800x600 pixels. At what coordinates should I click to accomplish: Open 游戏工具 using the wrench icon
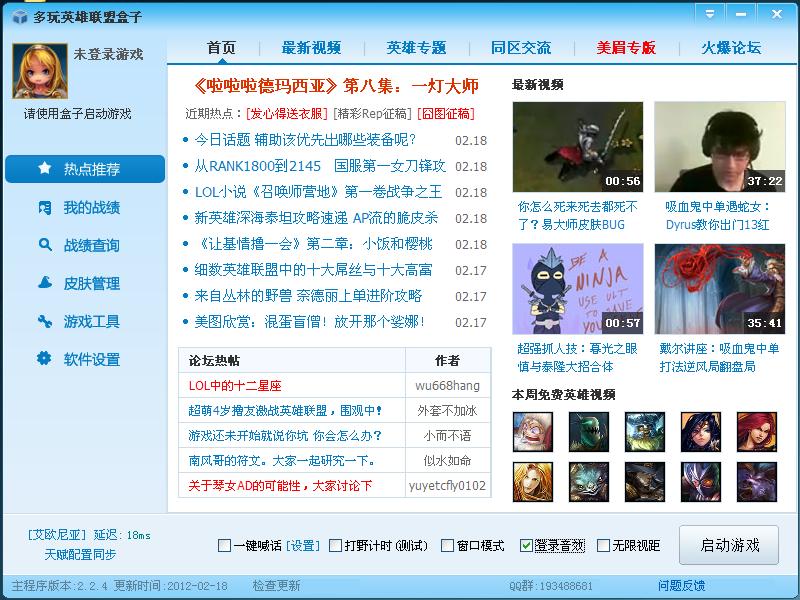(x=44, y=321)
